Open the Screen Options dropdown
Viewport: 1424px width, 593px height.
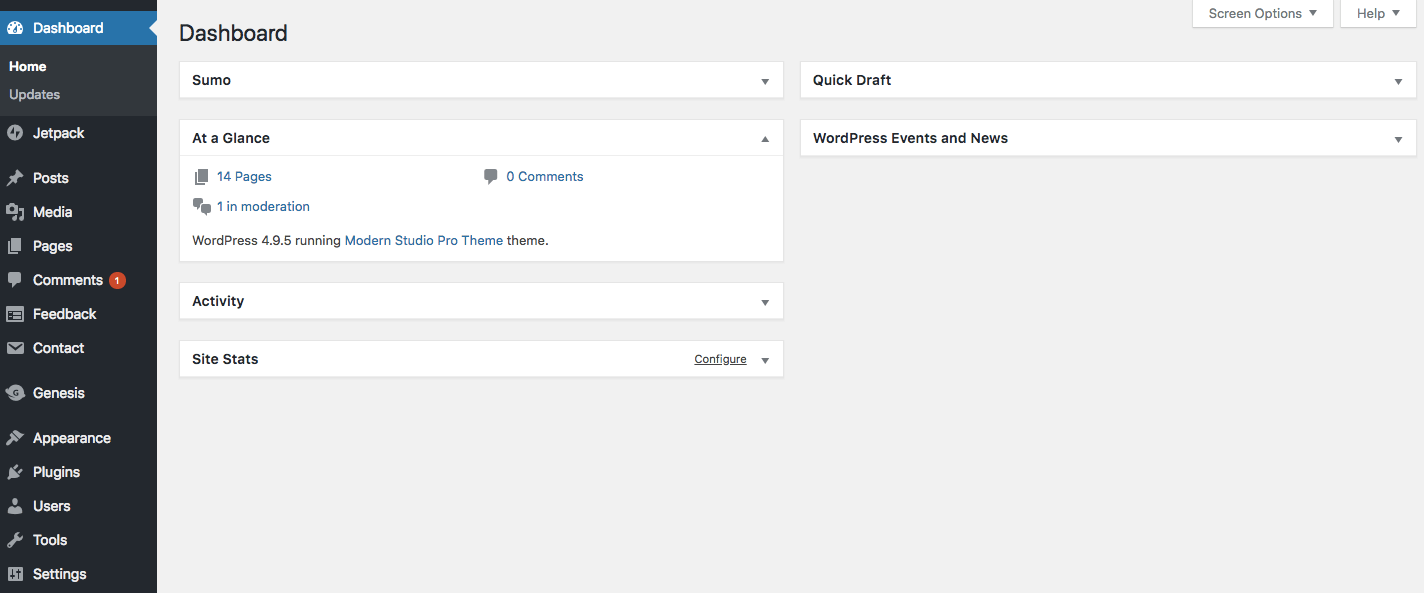click(1262, 14)
